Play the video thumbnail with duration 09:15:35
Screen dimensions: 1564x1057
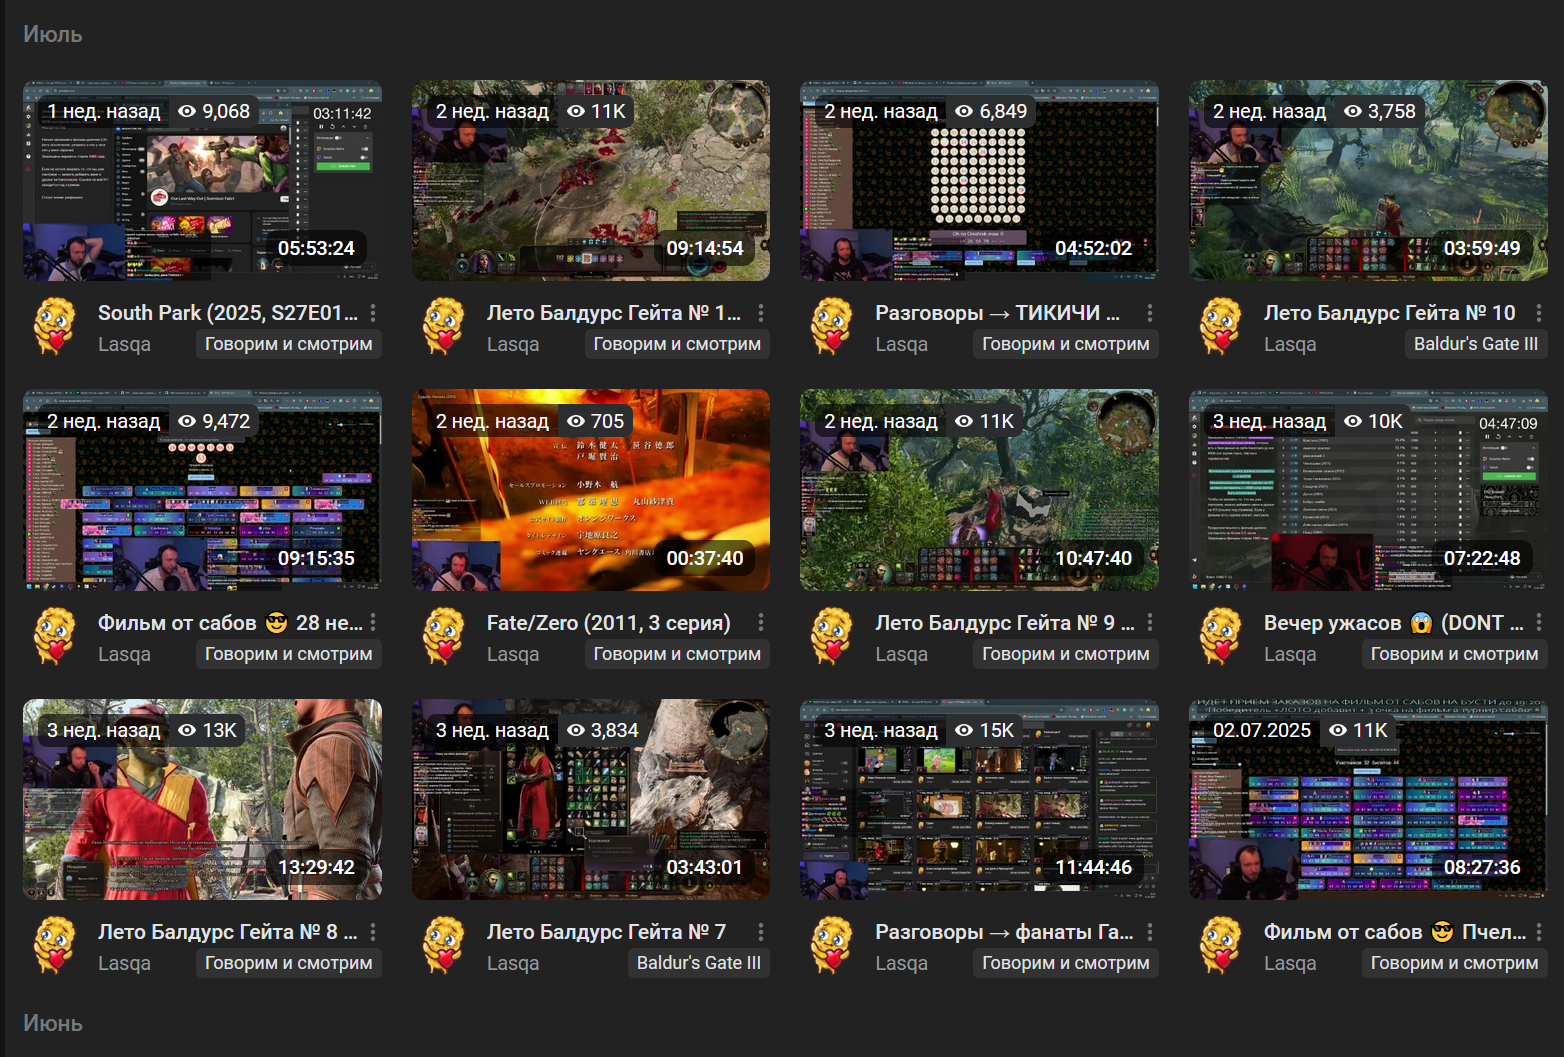tap(202, 490)
